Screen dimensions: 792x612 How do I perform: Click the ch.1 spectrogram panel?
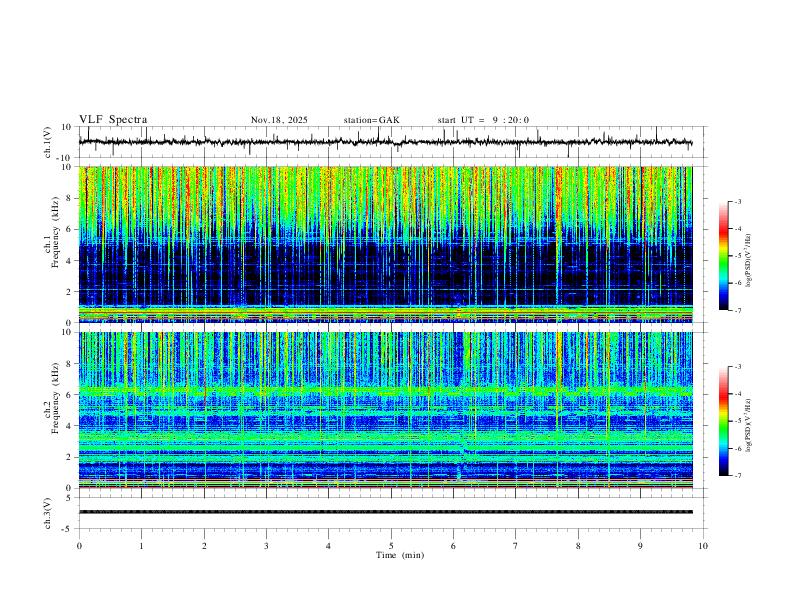pos(385,244)
